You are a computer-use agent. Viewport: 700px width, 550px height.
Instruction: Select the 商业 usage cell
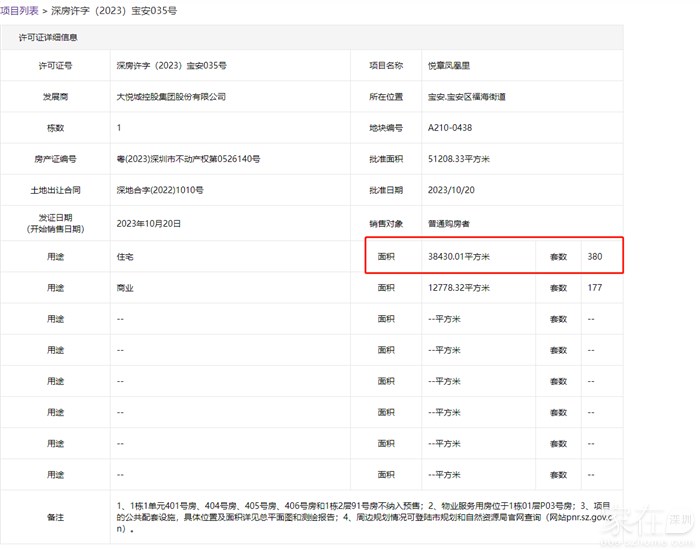click(x=126, y=287)
